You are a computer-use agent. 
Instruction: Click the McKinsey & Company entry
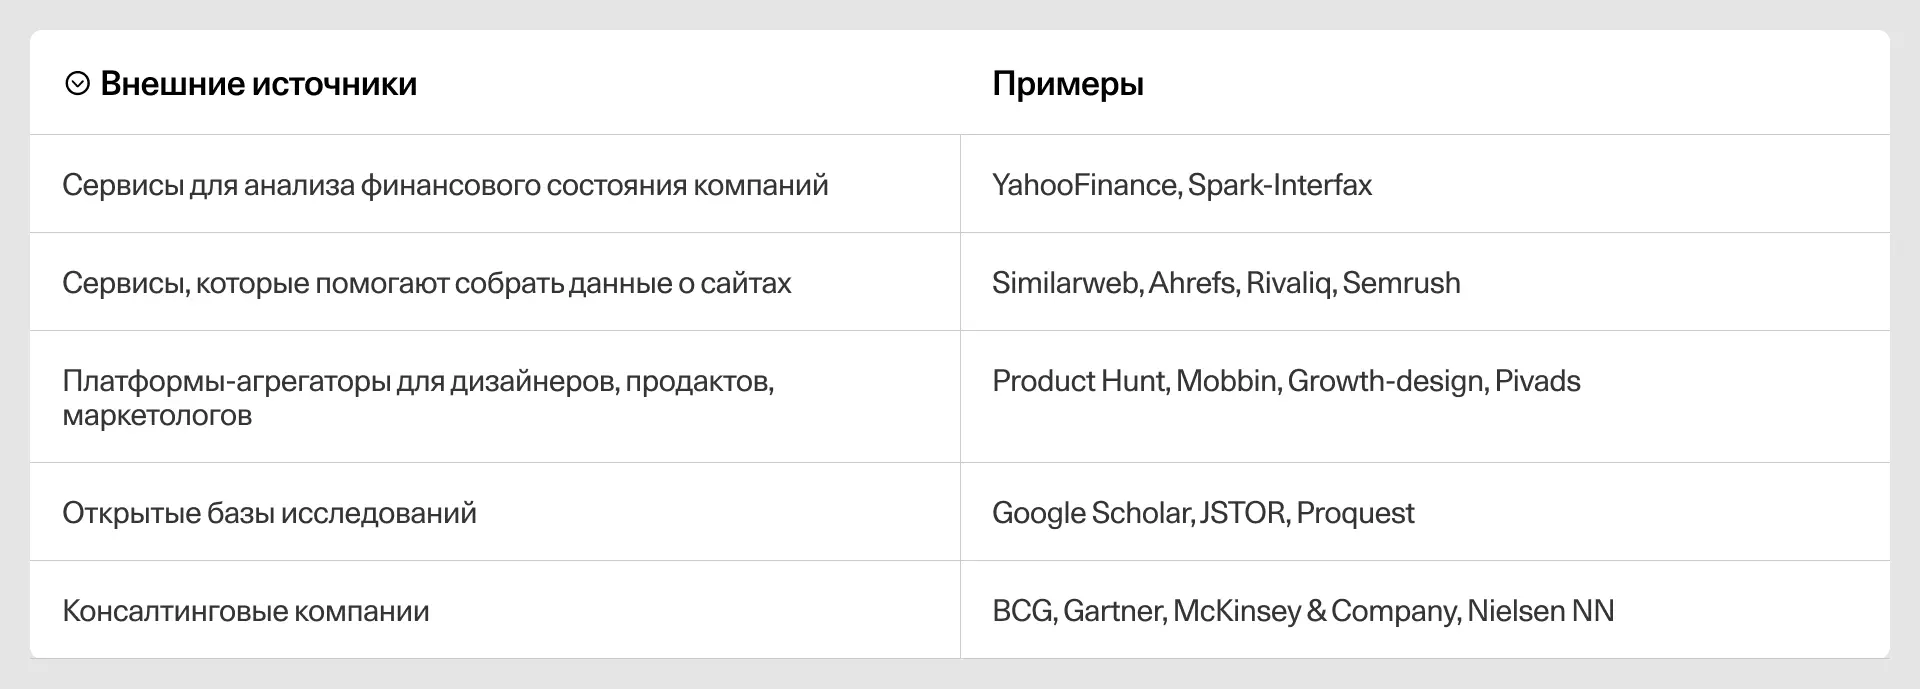tap(1315, 611)
